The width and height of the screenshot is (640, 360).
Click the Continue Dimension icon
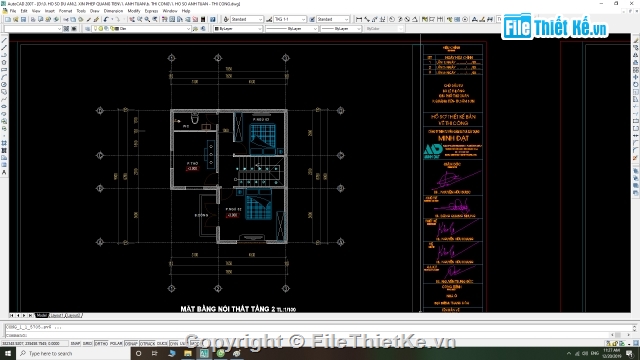440,19
